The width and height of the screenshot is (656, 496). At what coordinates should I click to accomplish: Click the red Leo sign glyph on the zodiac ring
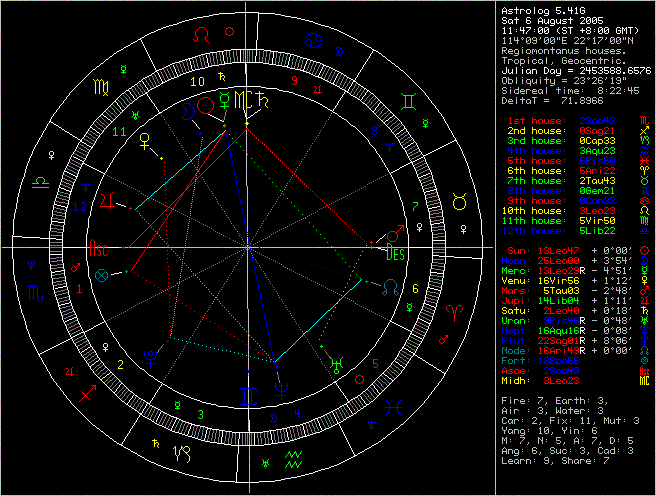point(204,35)
